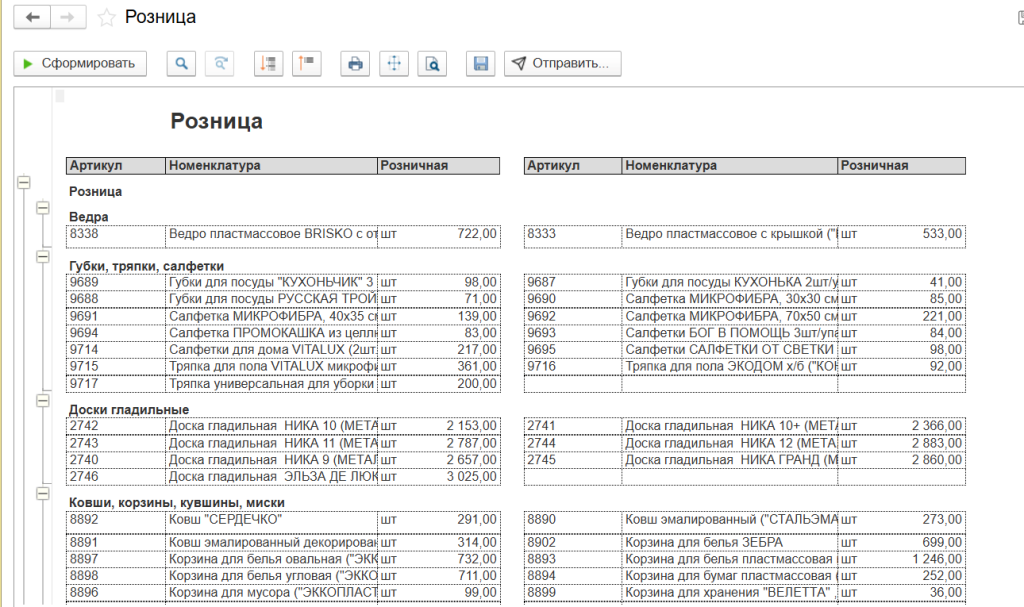
Task: Collapse the top-level Розница group
Action: [x=24, y=182]
